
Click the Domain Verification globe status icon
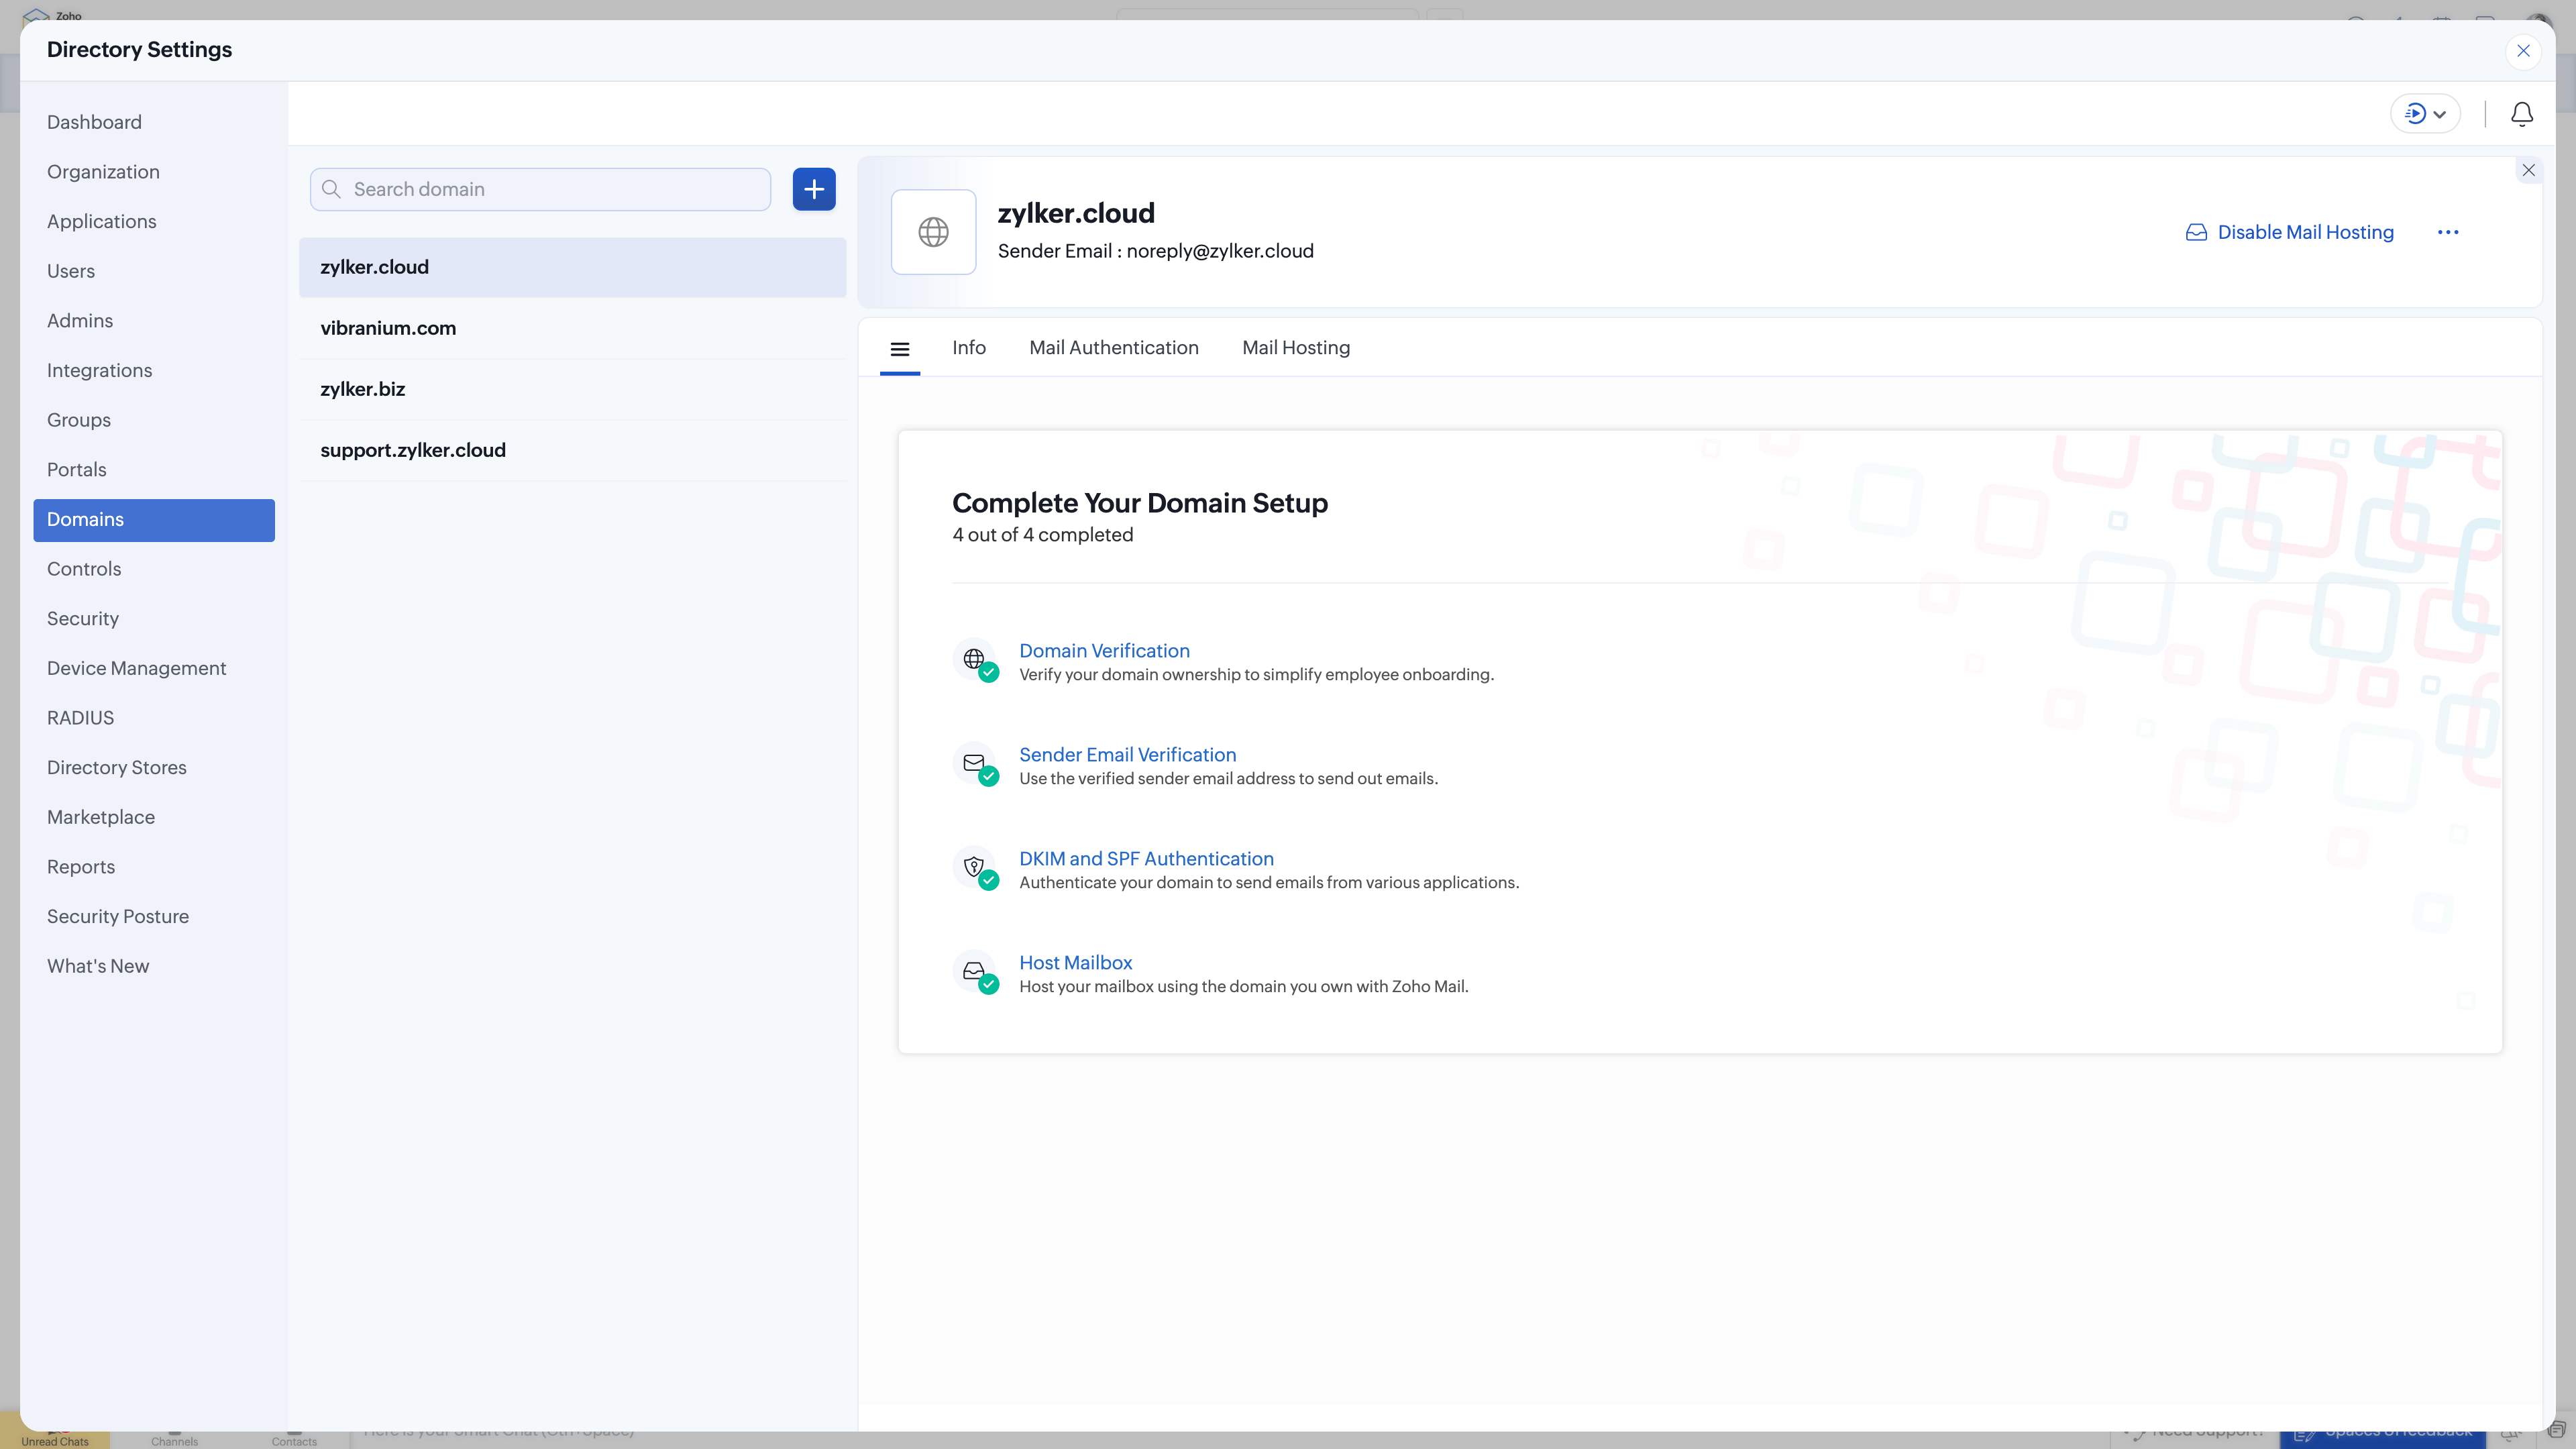[x=975, y=660]
